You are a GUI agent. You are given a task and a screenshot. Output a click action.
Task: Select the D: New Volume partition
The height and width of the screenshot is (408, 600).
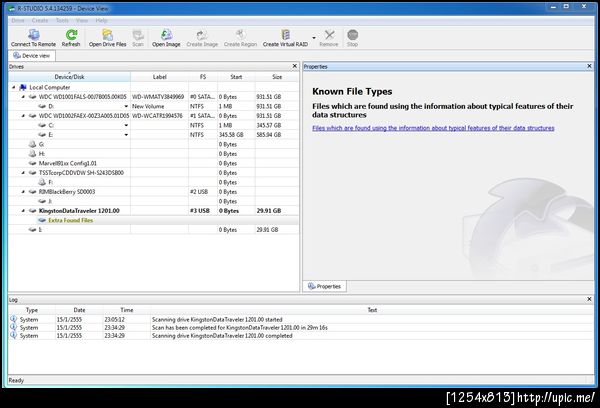153,106
